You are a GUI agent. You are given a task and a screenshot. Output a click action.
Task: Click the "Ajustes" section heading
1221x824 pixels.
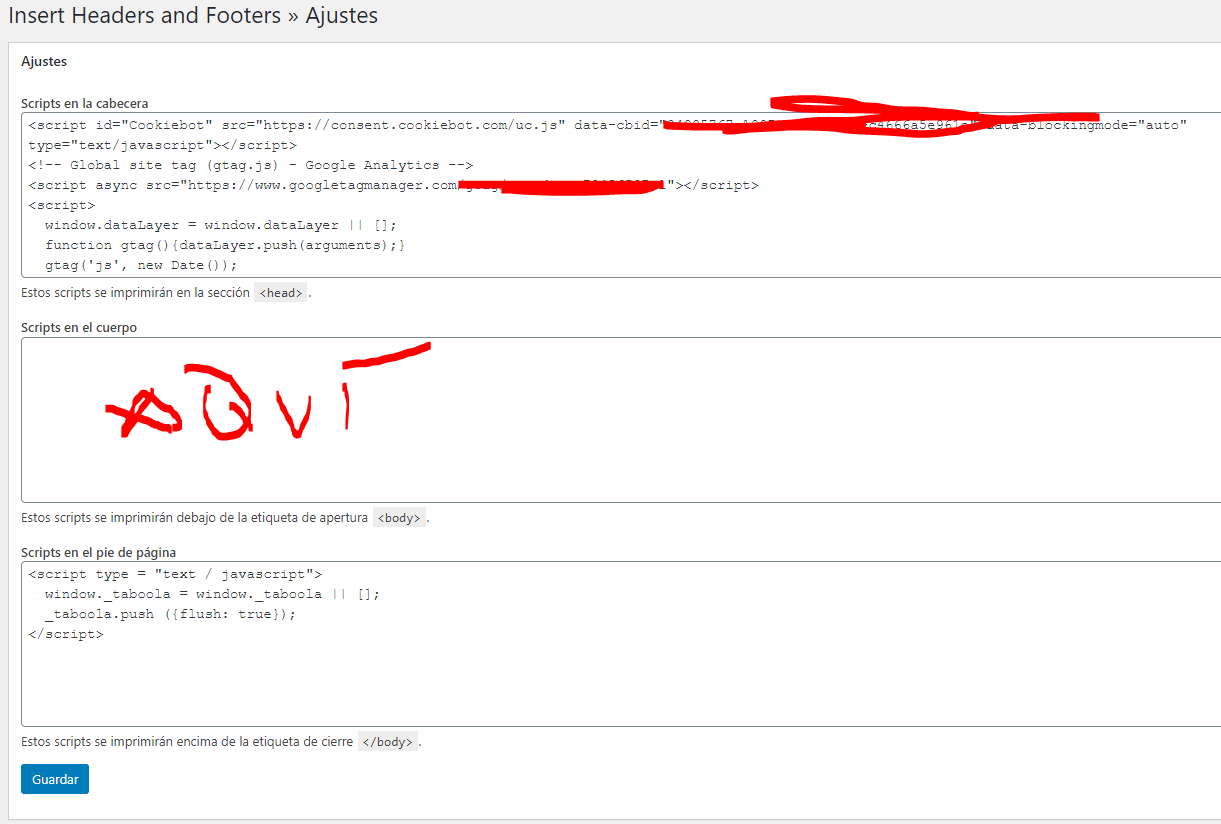(44, 61)
